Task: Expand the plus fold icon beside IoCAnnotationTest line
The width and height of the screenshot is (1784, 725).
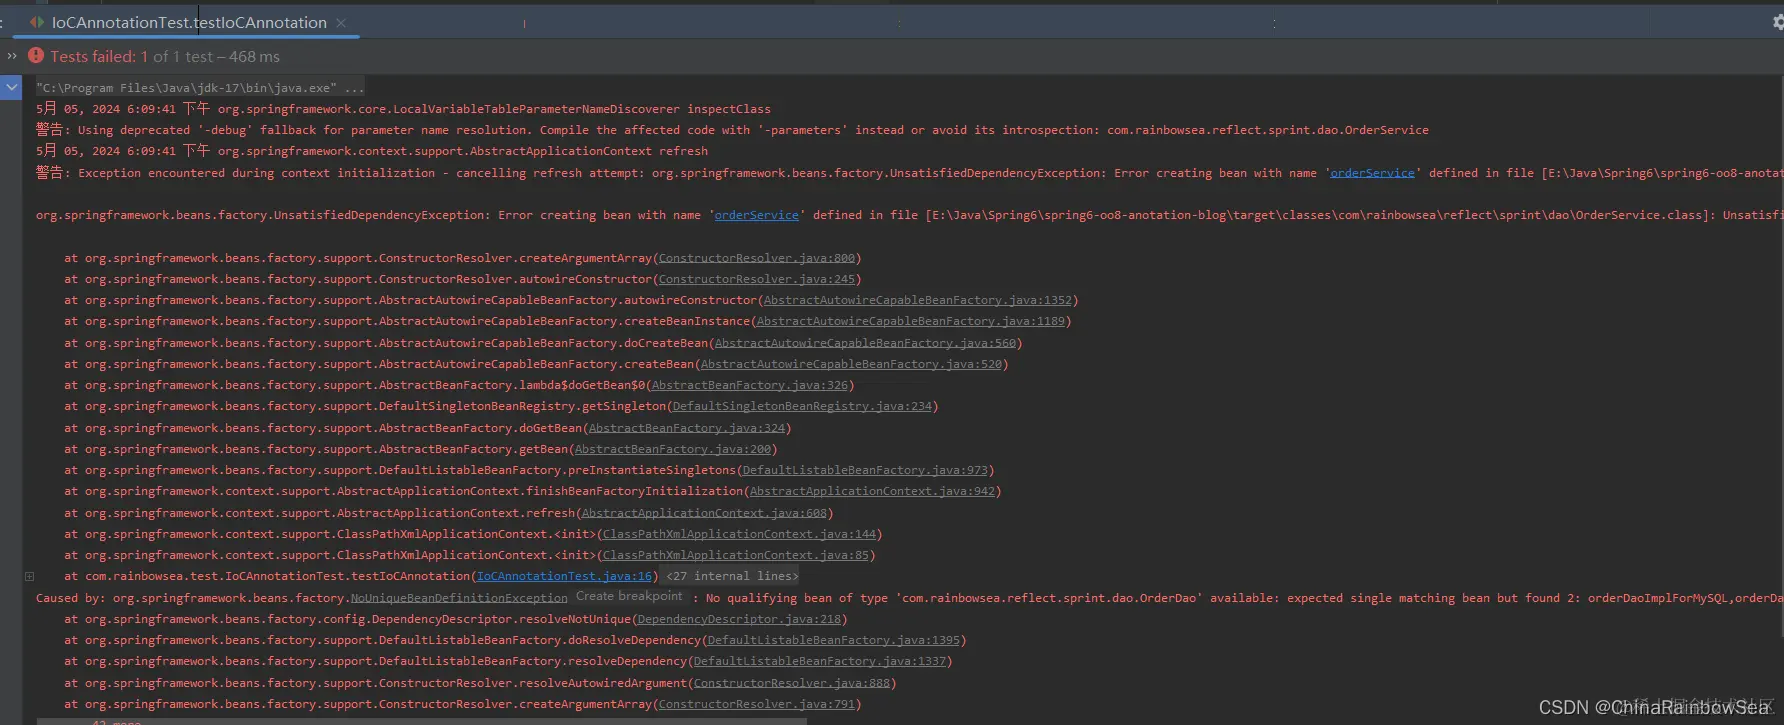Action: [x=29, y=576]
